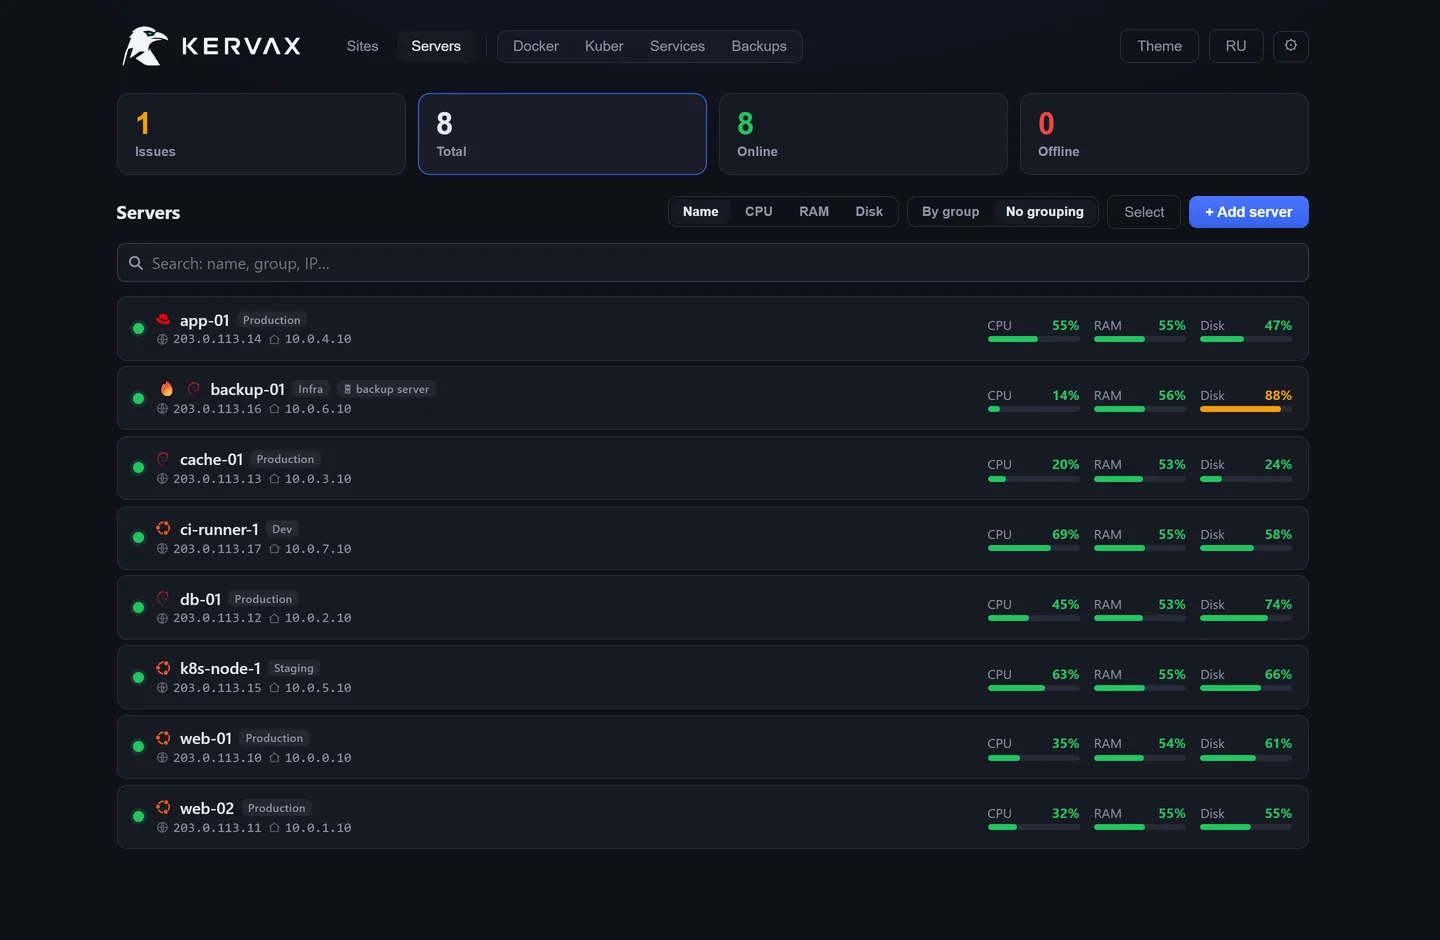
Task: Sort servers by RAM
Action: point(814,212)
